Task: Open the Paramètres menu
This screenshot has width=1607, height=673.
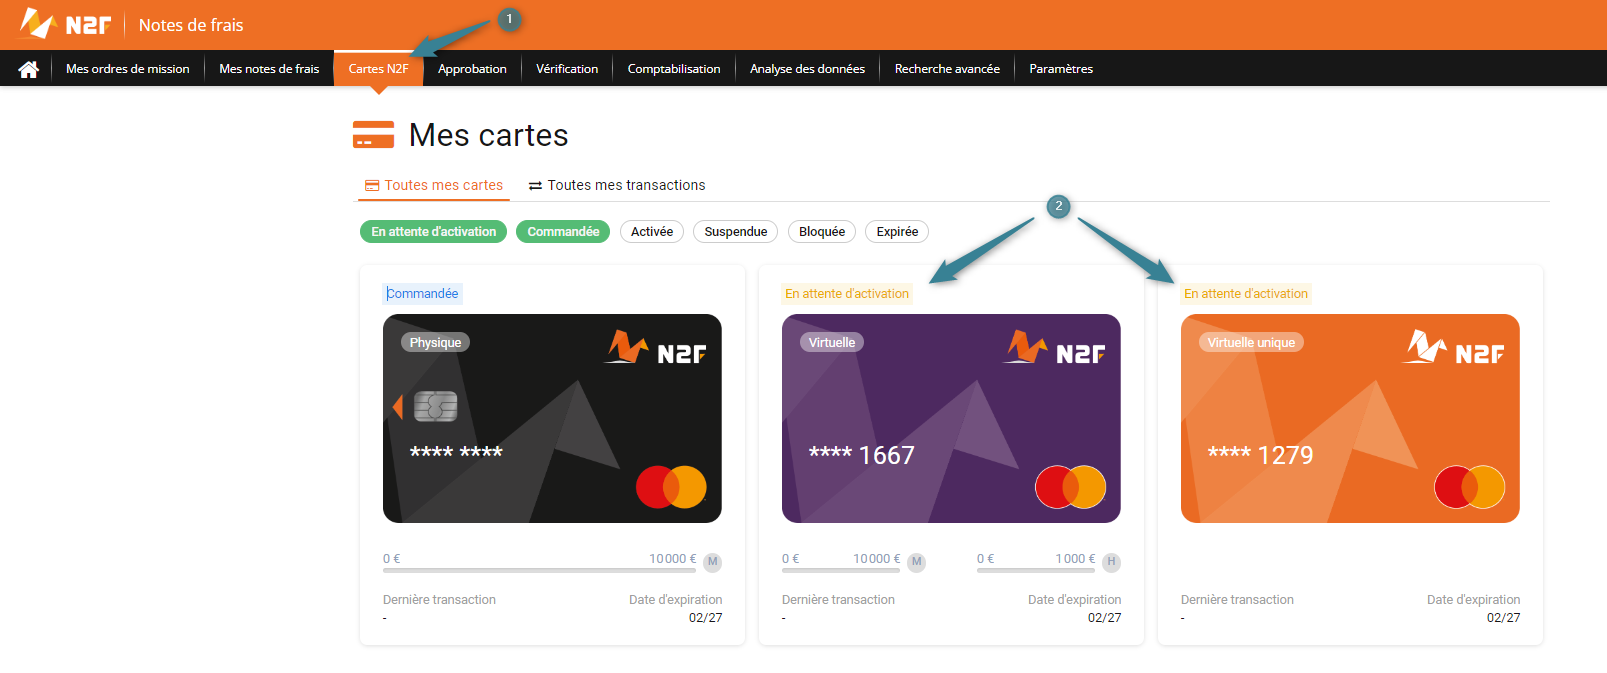Action: point(1061,69)
